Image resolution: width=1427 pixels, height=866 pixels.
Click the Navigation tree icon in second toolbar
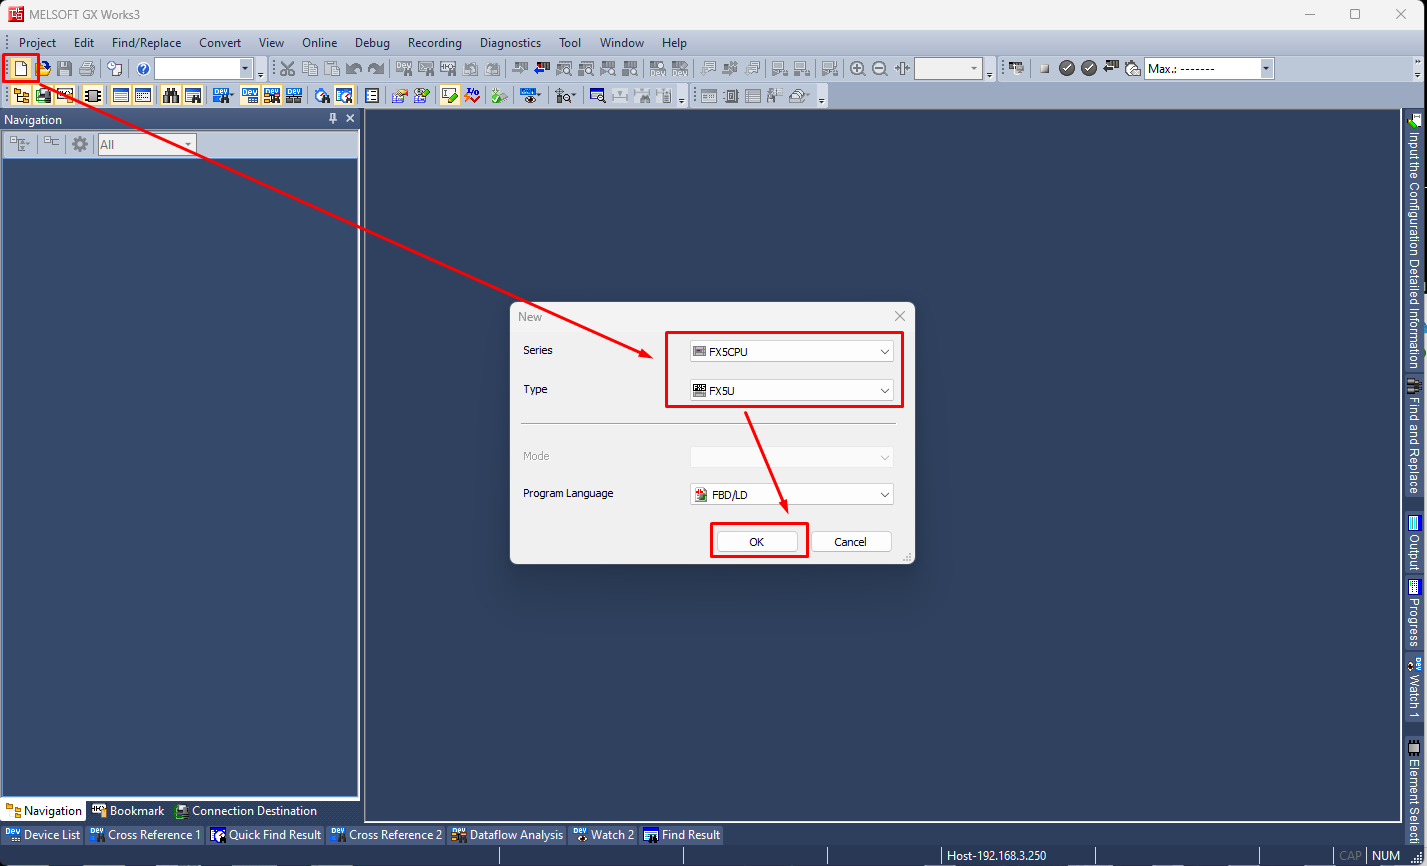[20, 96]
